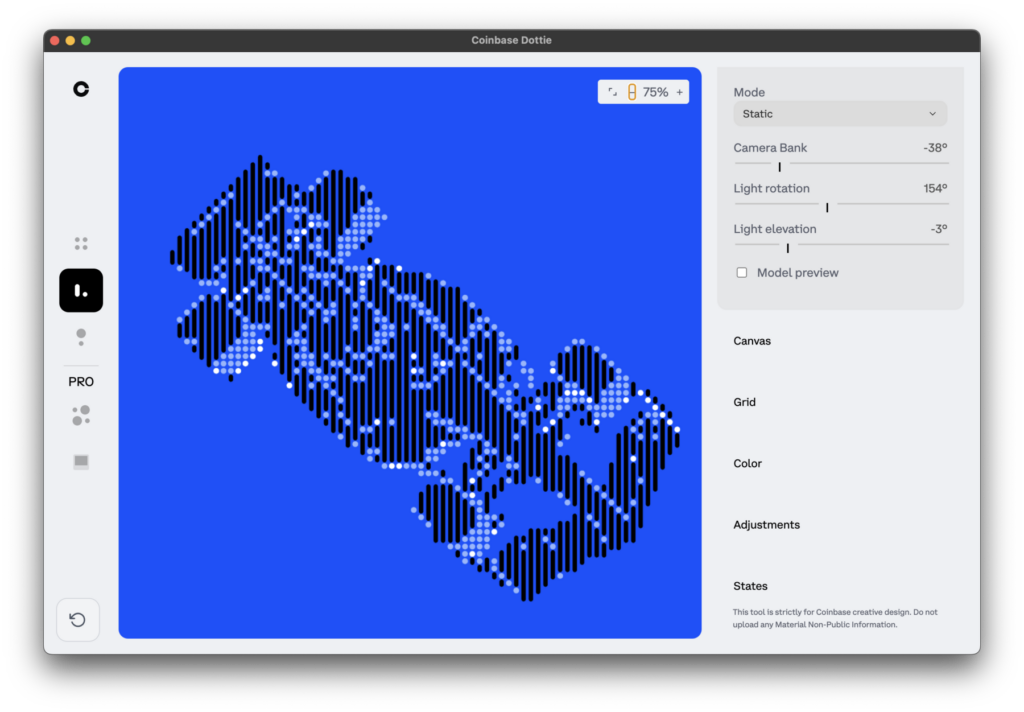
Task: Click the Light elevation slider handle
Action: click(x=788, y=248)
